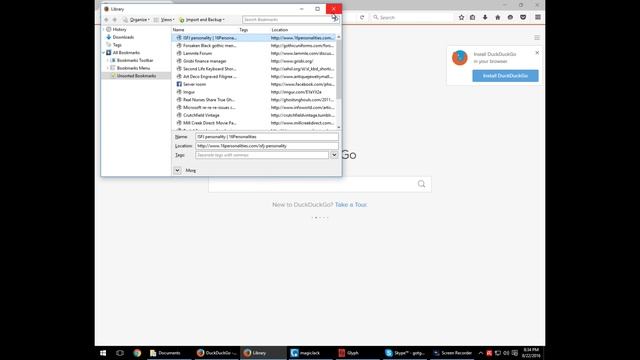Image resolution: width=640 pixels, height=360 pixels.
Task: Click the Facebook icon of Server room bookmark
Action: click(x=179, y=84)
